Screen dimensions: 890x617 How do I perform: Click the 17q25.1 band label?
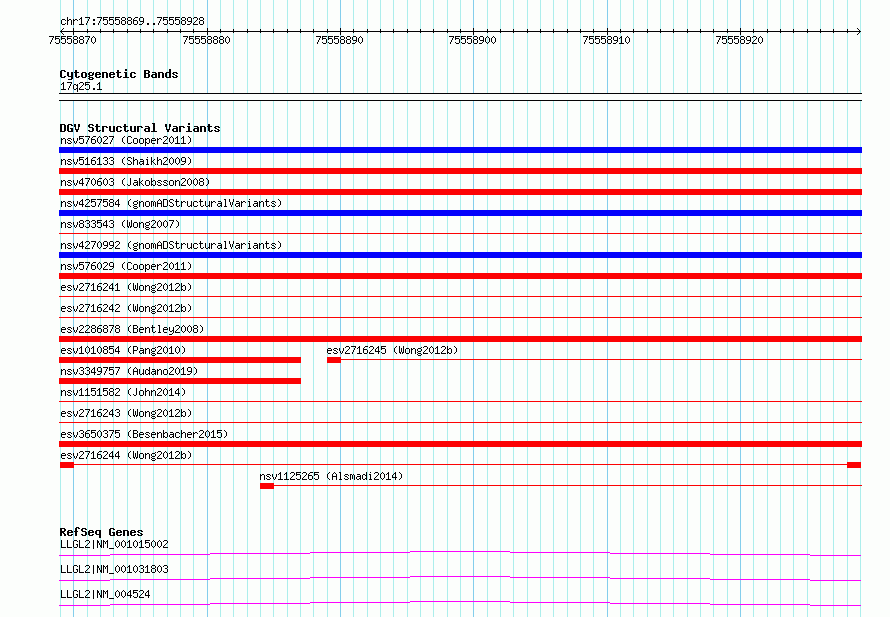(x=81, y=86)
